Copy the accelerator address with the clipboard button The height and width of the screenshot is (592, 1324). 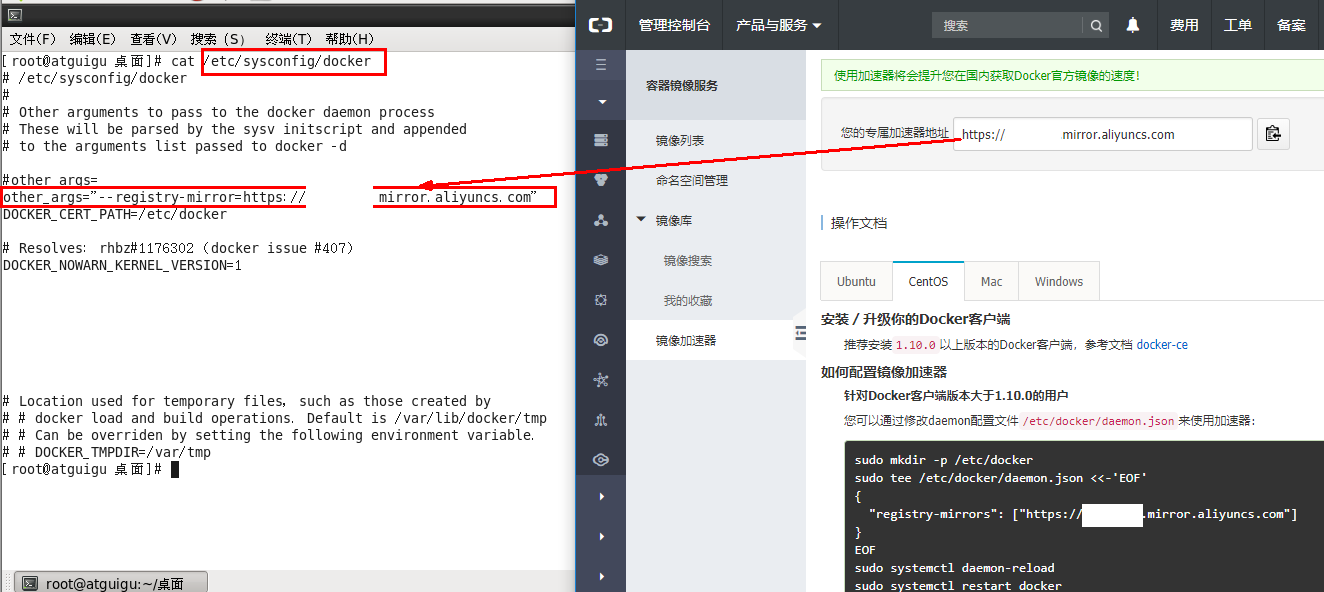[1272, 134]
